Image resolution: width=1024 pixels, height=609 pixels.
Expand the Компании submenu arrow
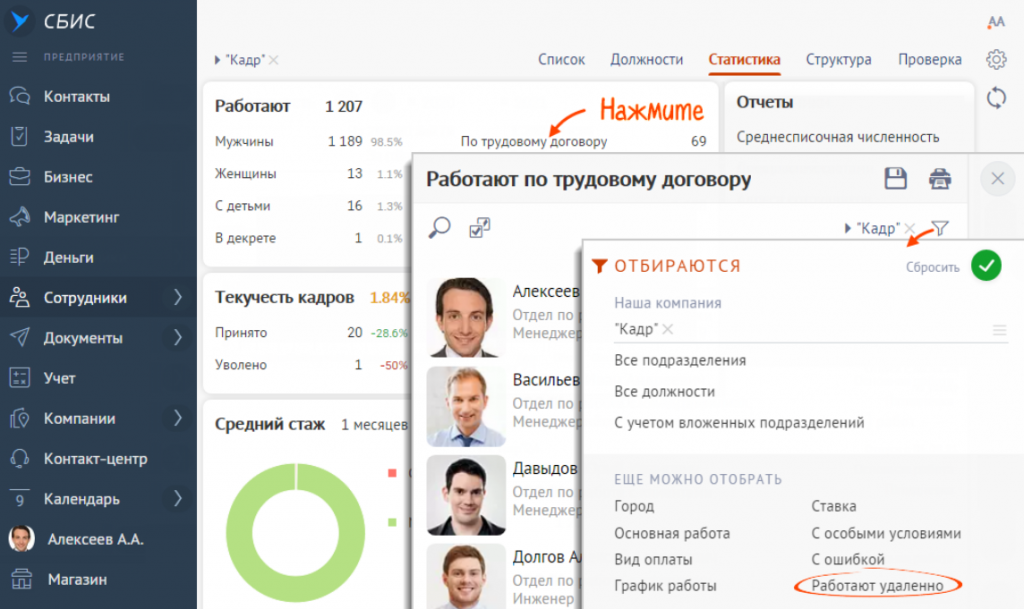pyautogui.click(x=178, y=418)
